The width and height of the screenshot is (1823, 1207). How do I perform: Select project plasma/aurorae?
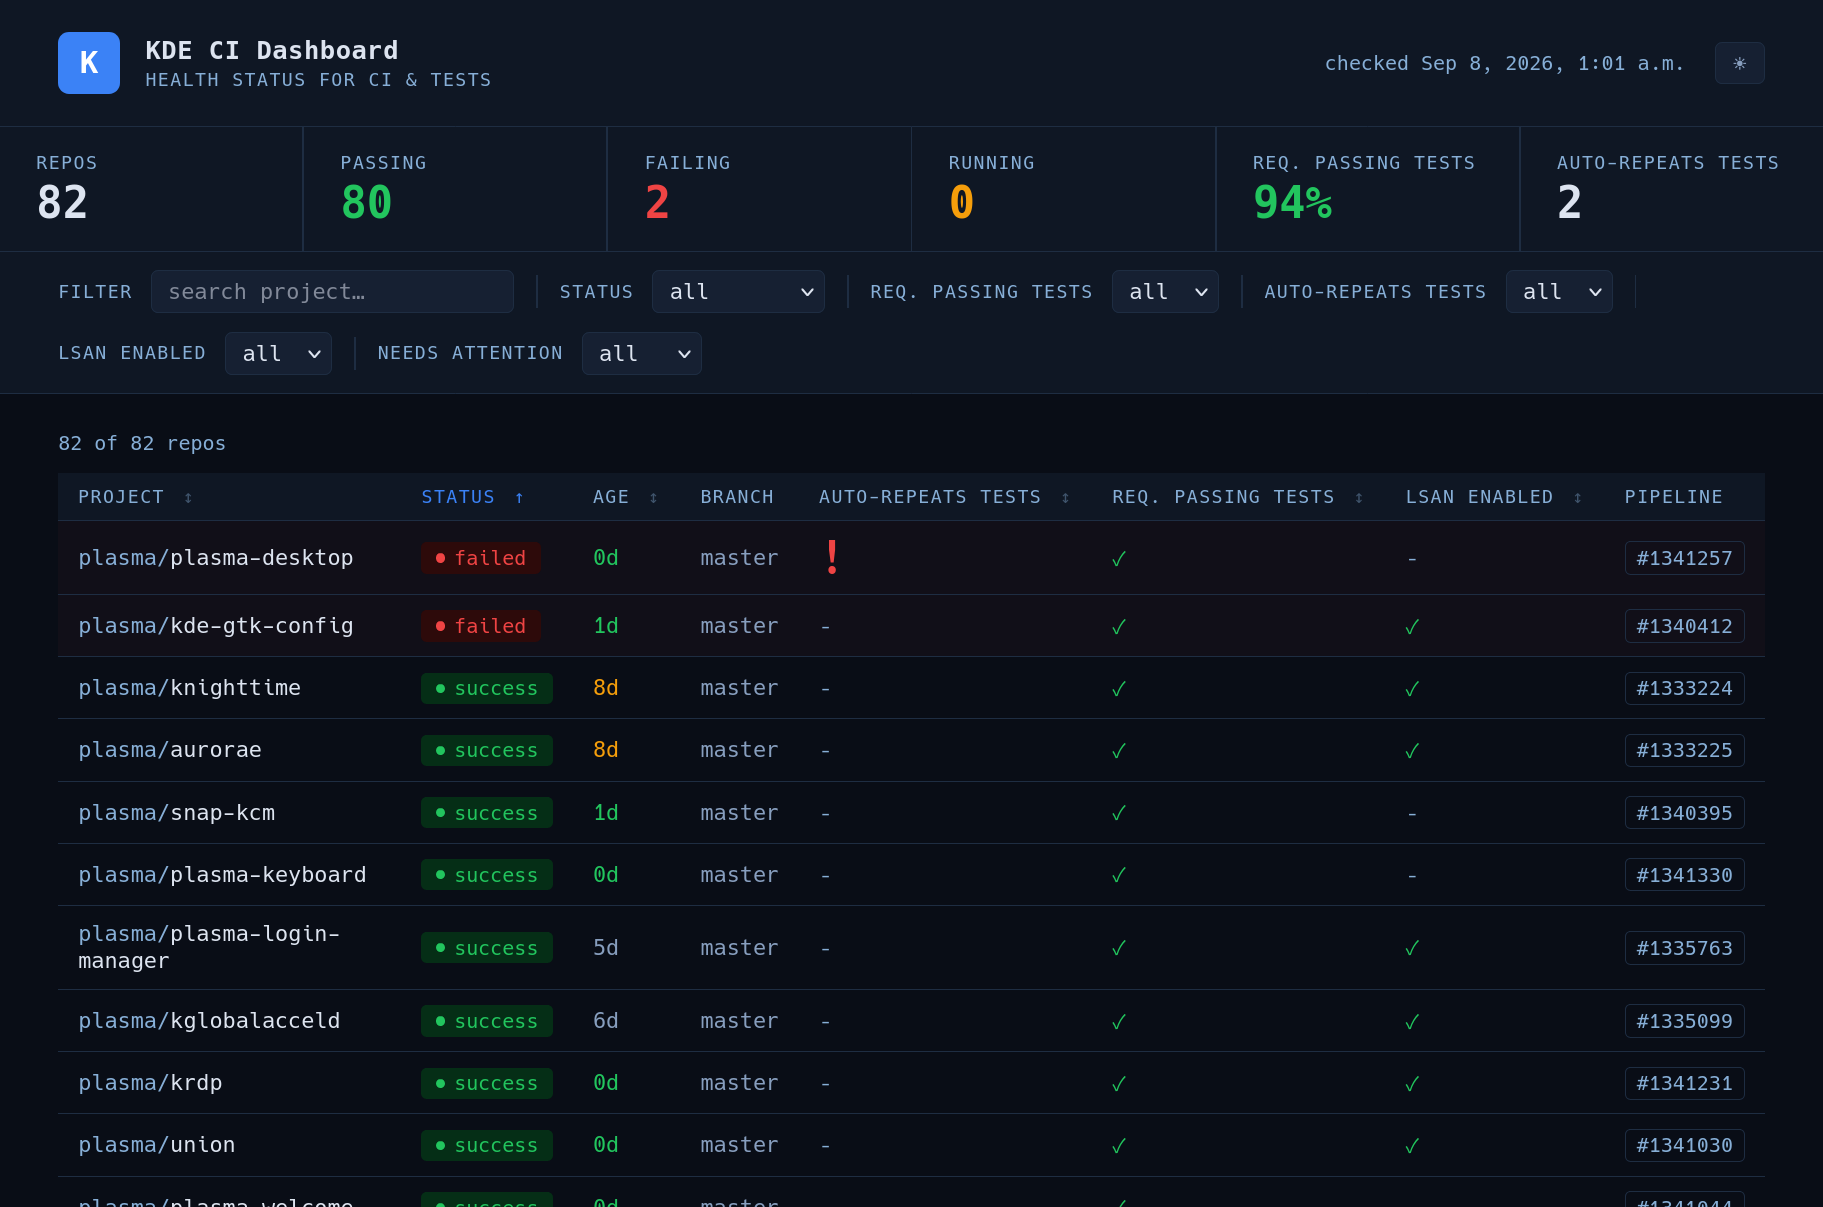tap(170, 750)
